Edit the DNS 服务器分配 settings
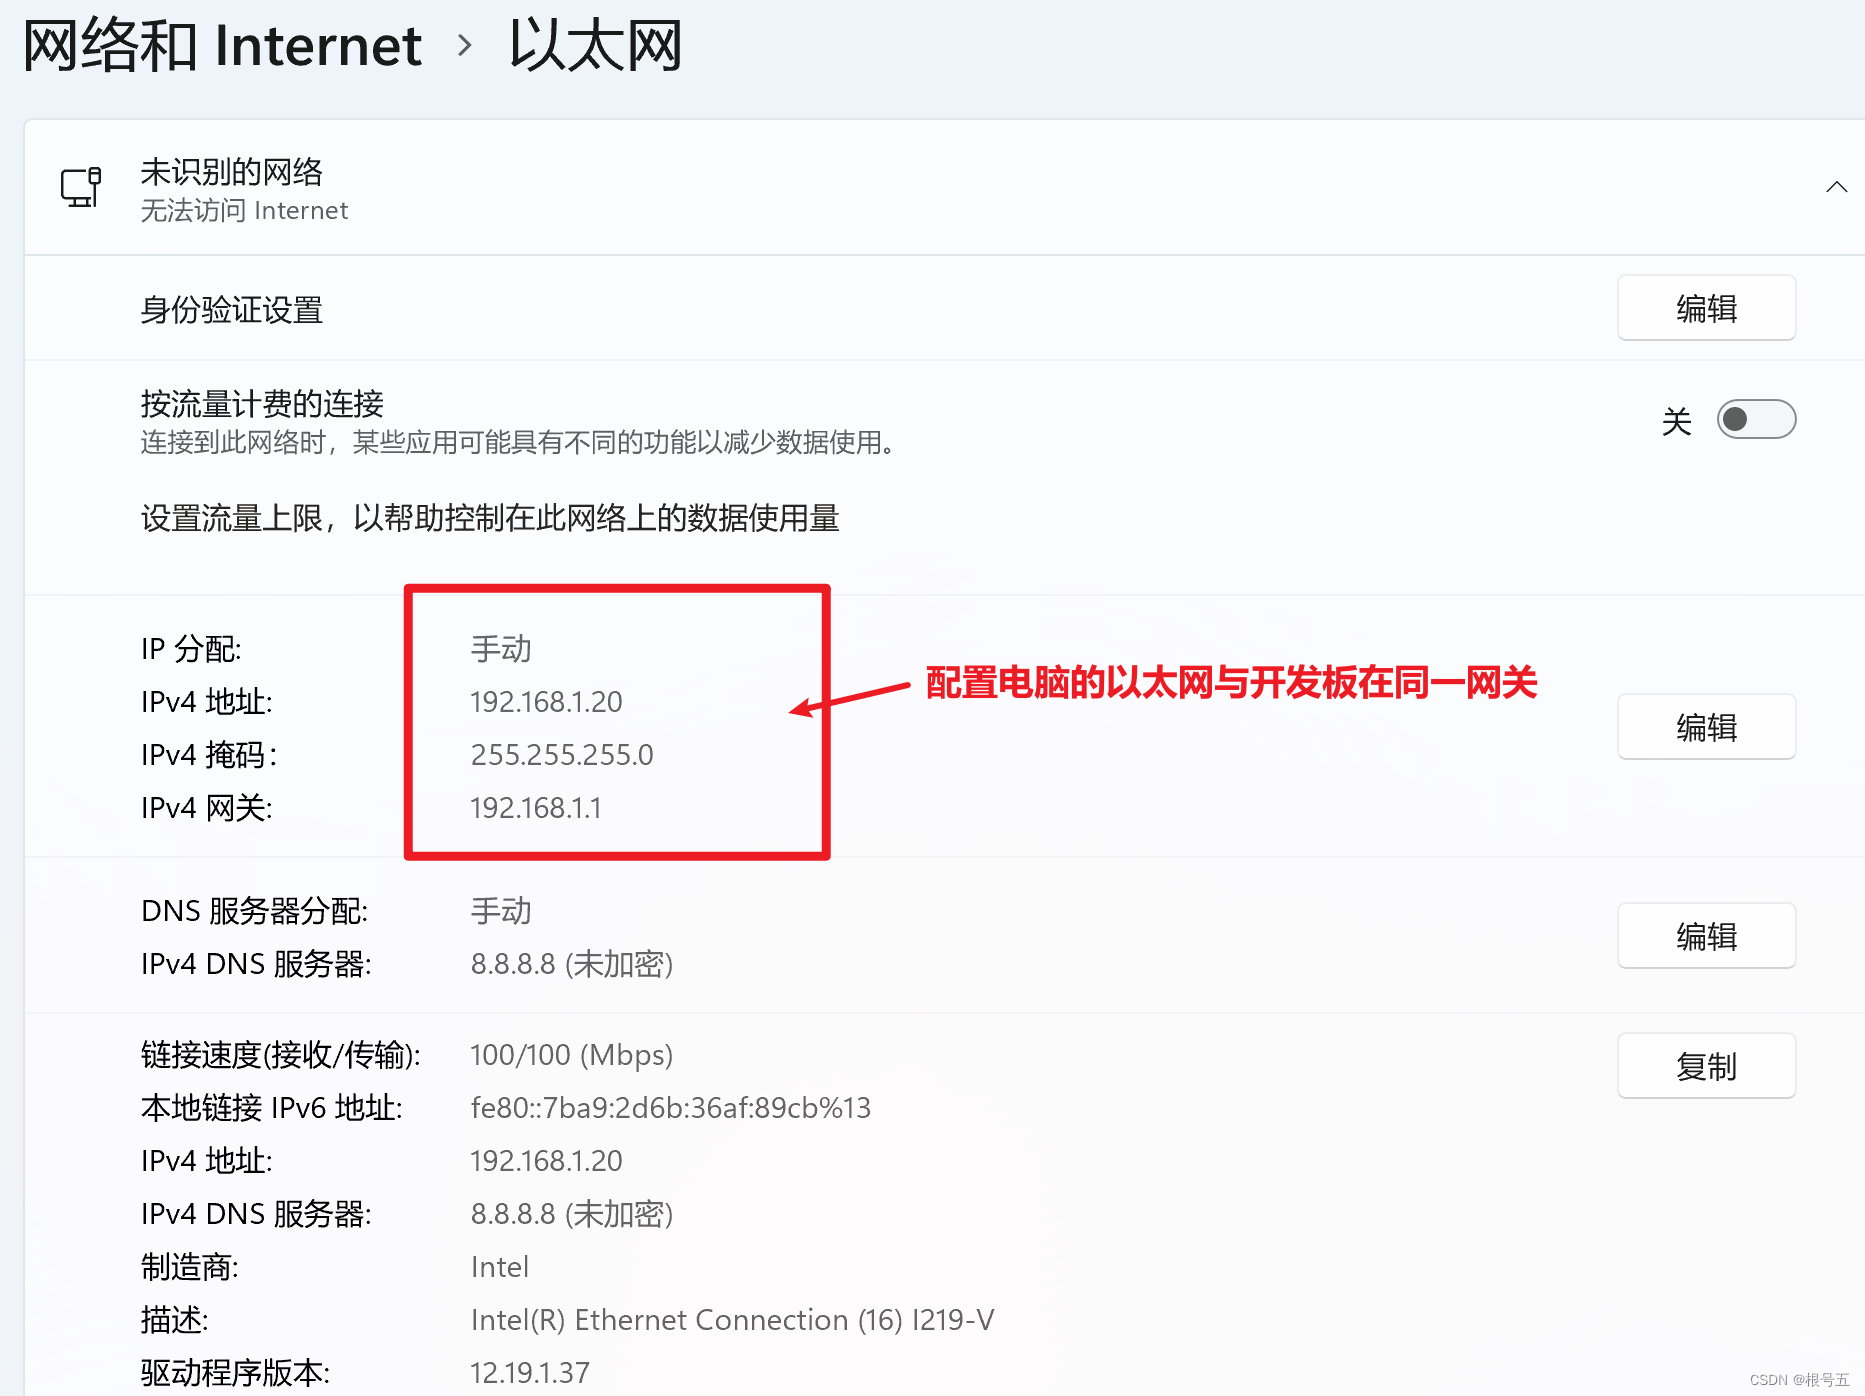 (1706, 936)
